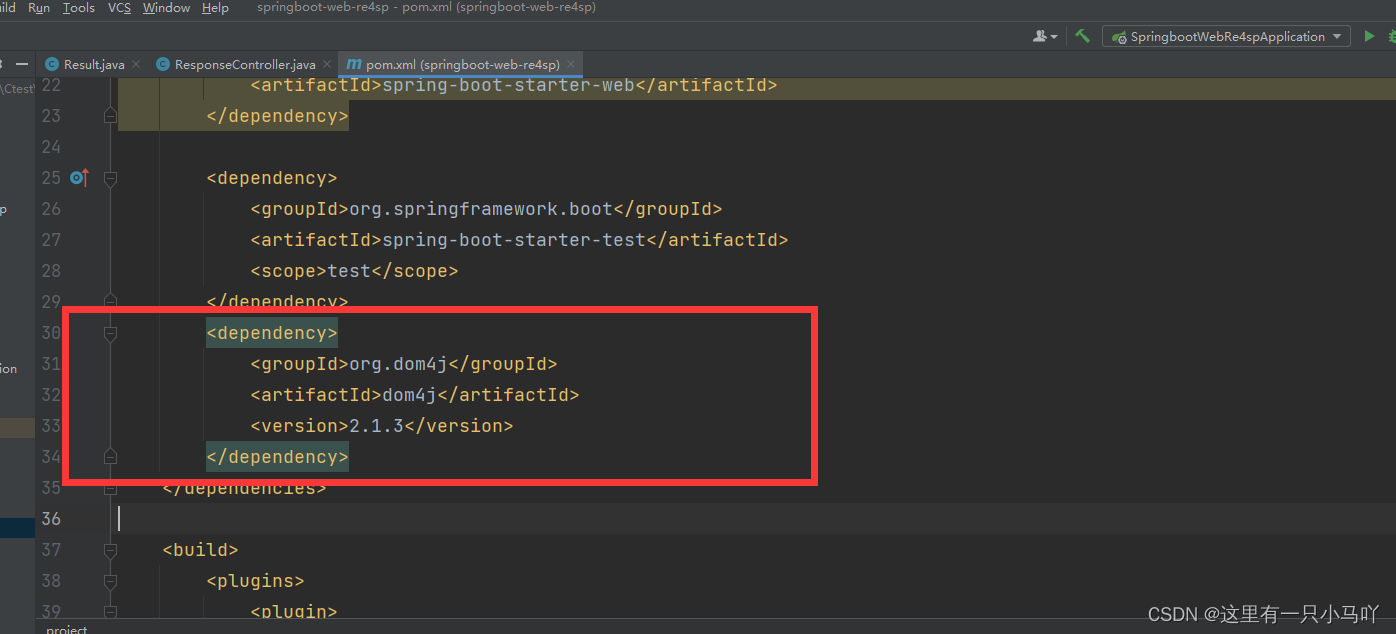The image size is (1396, 634).
Task: Collapse the build block at line 37
Action: point(110,549)
